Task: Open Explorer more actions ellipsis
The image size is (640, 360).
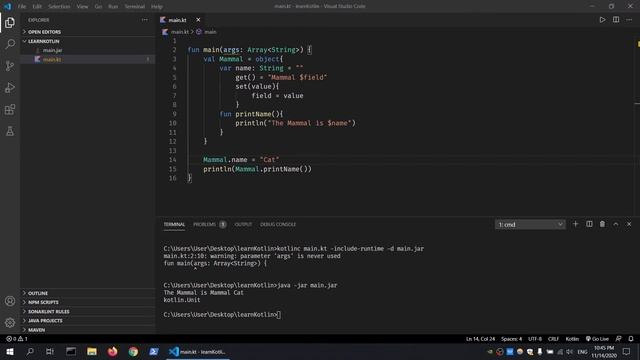Action: [x=145, y=20]
